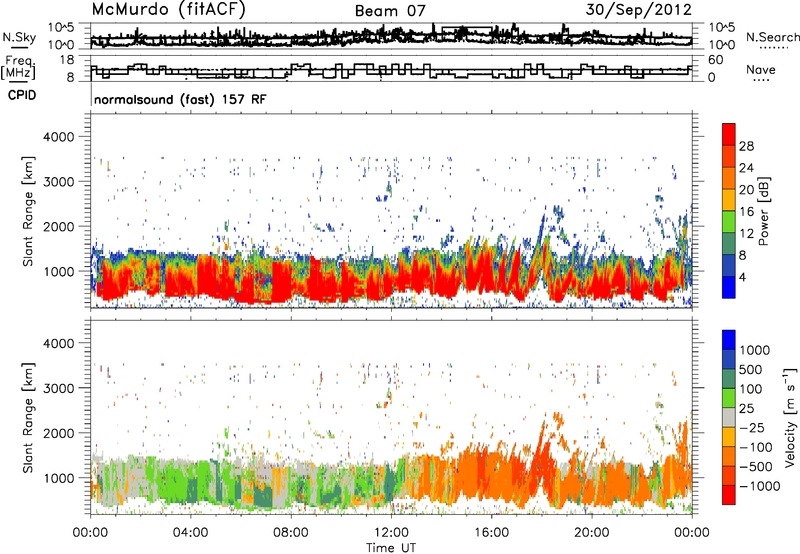
Task: Click the 'Time UT' axis title
Action: pos(391,548)
